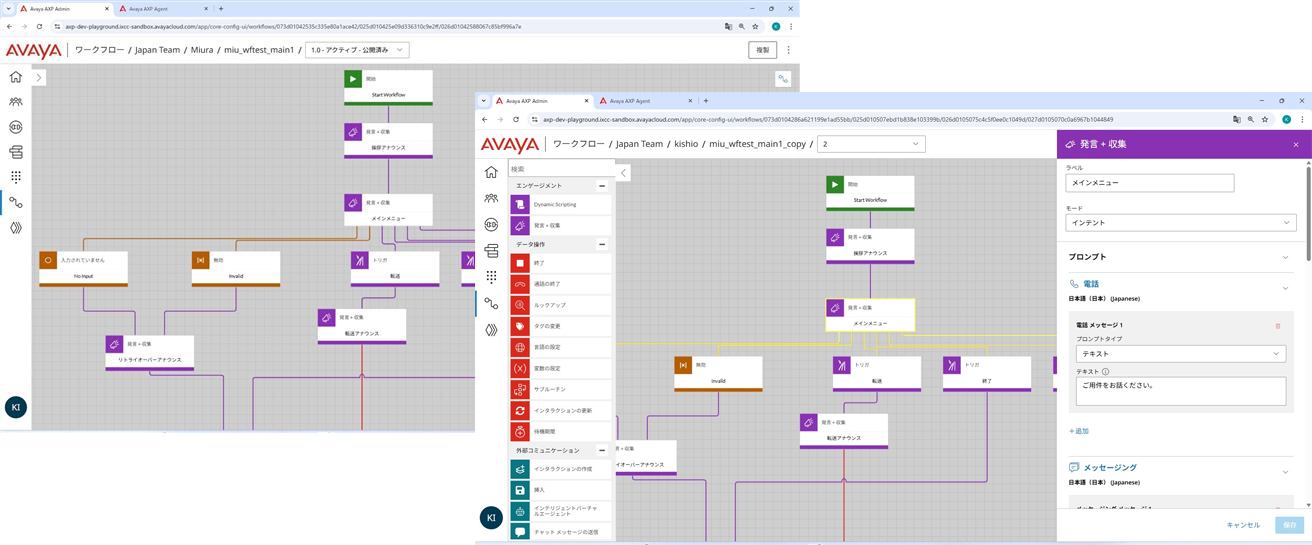This screenshot has width=1312, height=545.
Task: Click the 待機期間 wait timer palette icon
Action: pyautogui.click(x=519, y=432)
